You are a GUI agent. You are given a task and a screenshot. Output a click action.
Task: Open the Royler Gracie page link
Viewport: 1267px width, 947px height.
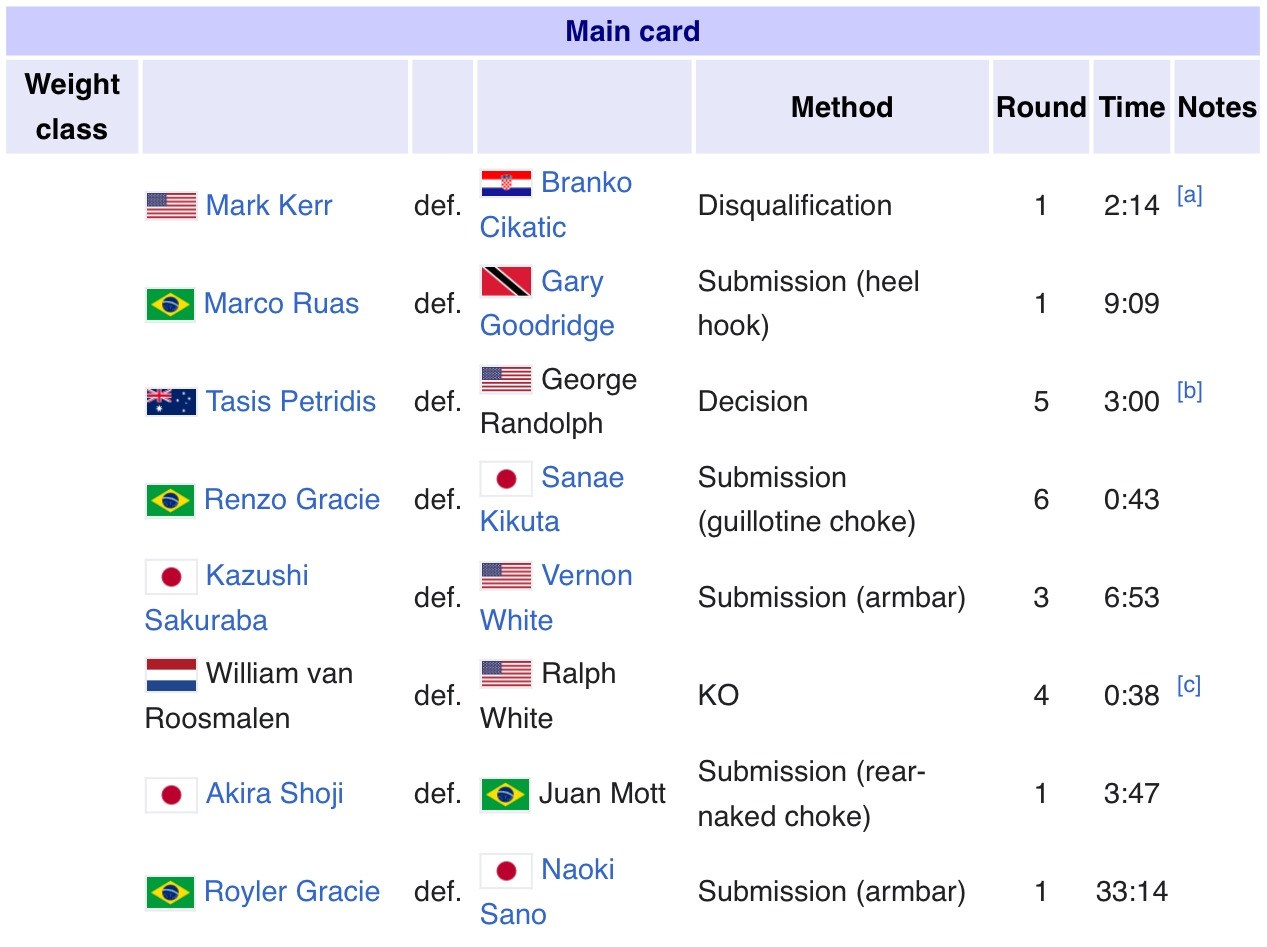coord(292,892)
